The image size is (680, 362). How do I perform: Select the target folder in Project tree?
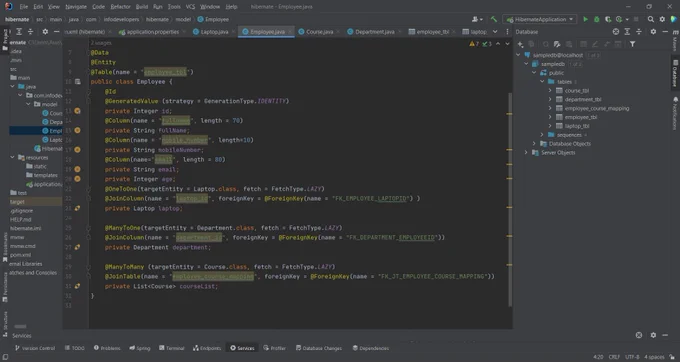(36, 202)
